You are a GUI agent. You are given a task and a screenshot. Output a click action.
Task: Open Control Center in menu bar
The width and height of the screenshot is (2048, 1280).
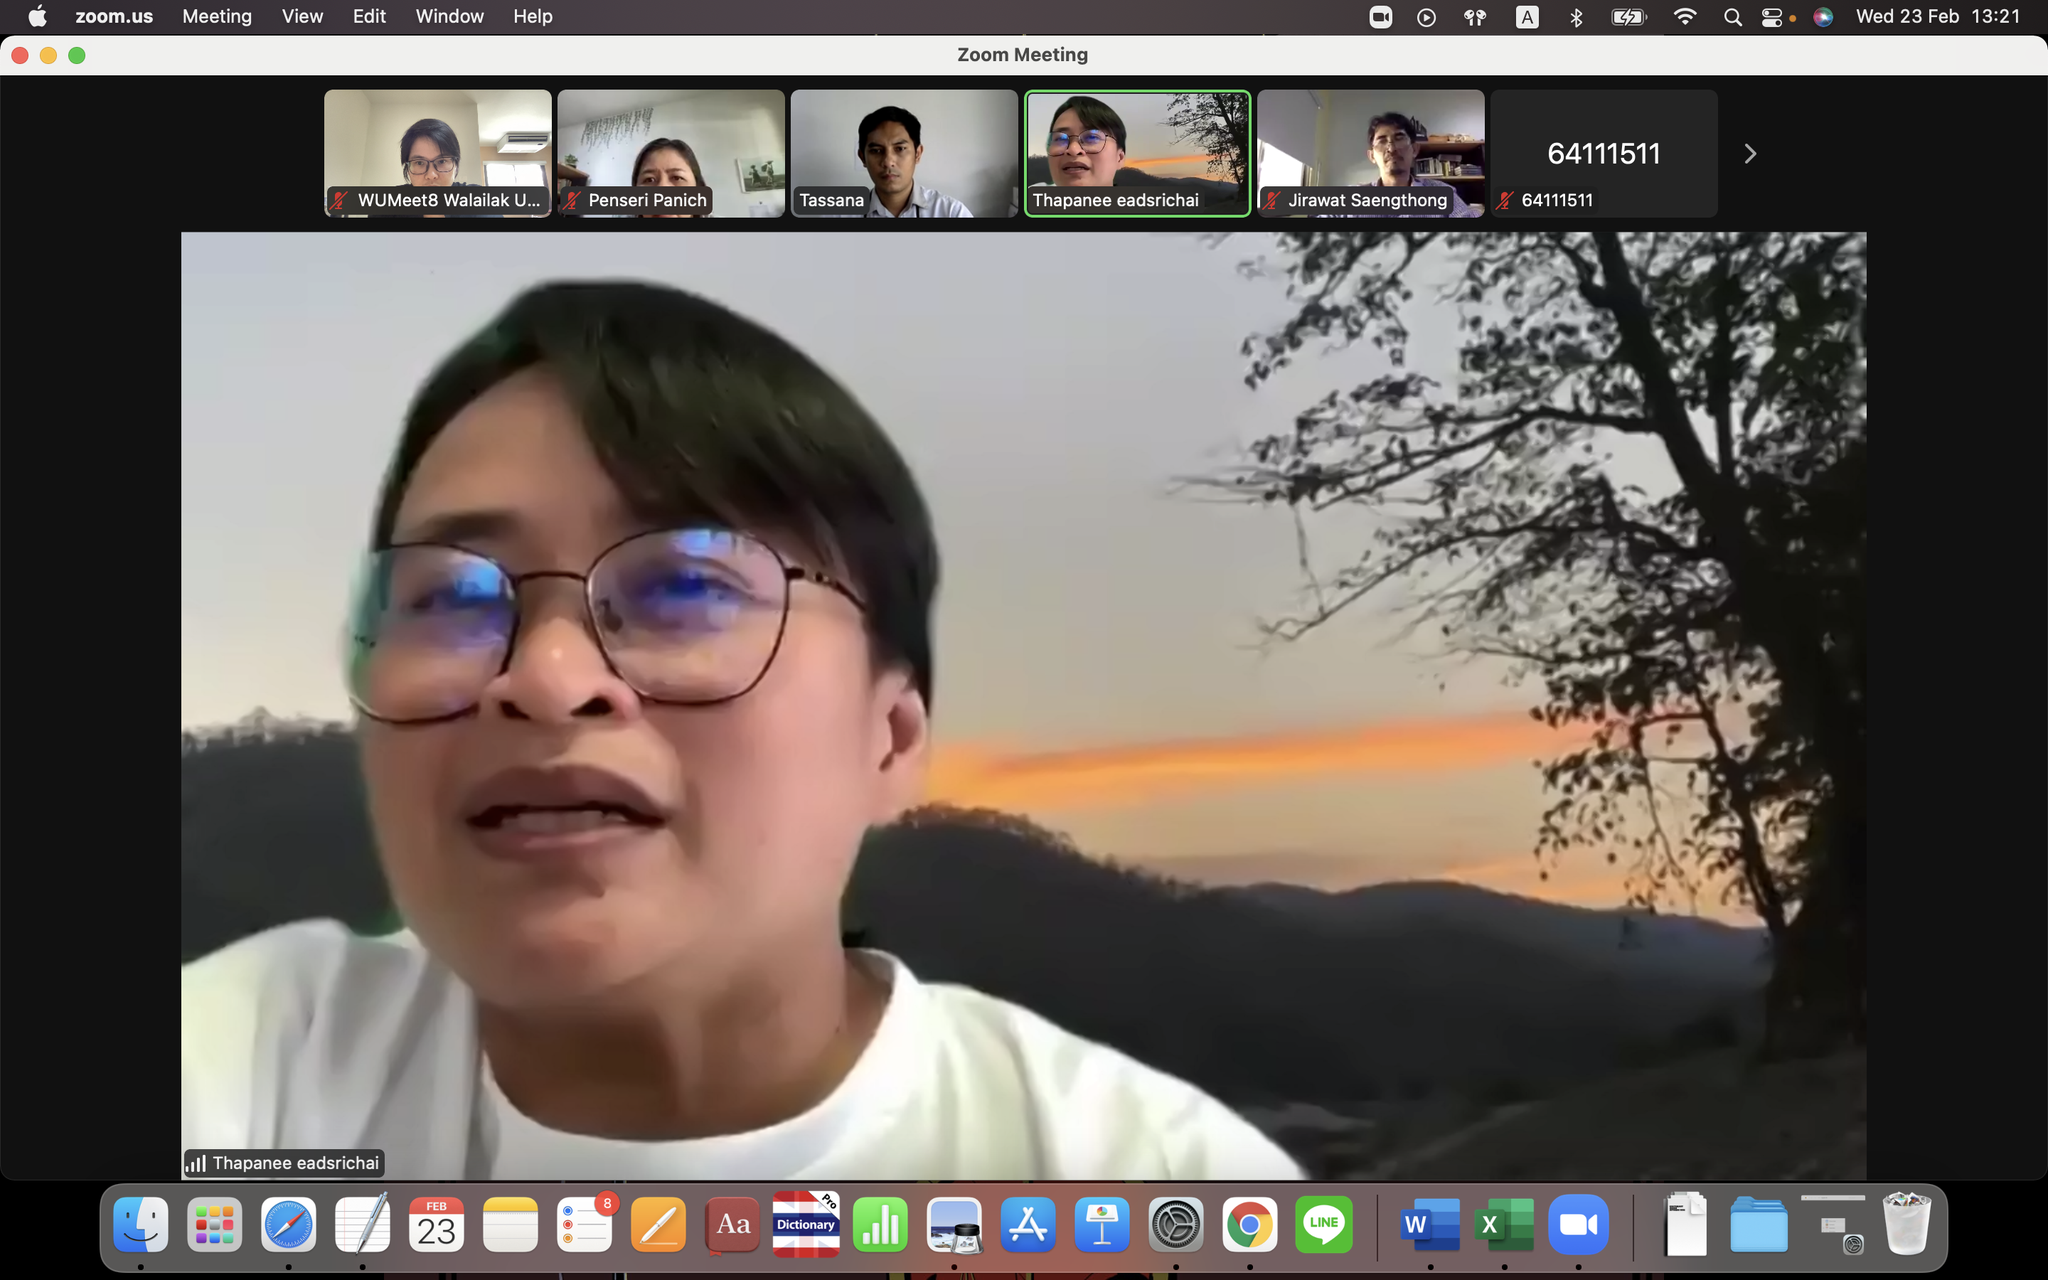click(1771, 16)
